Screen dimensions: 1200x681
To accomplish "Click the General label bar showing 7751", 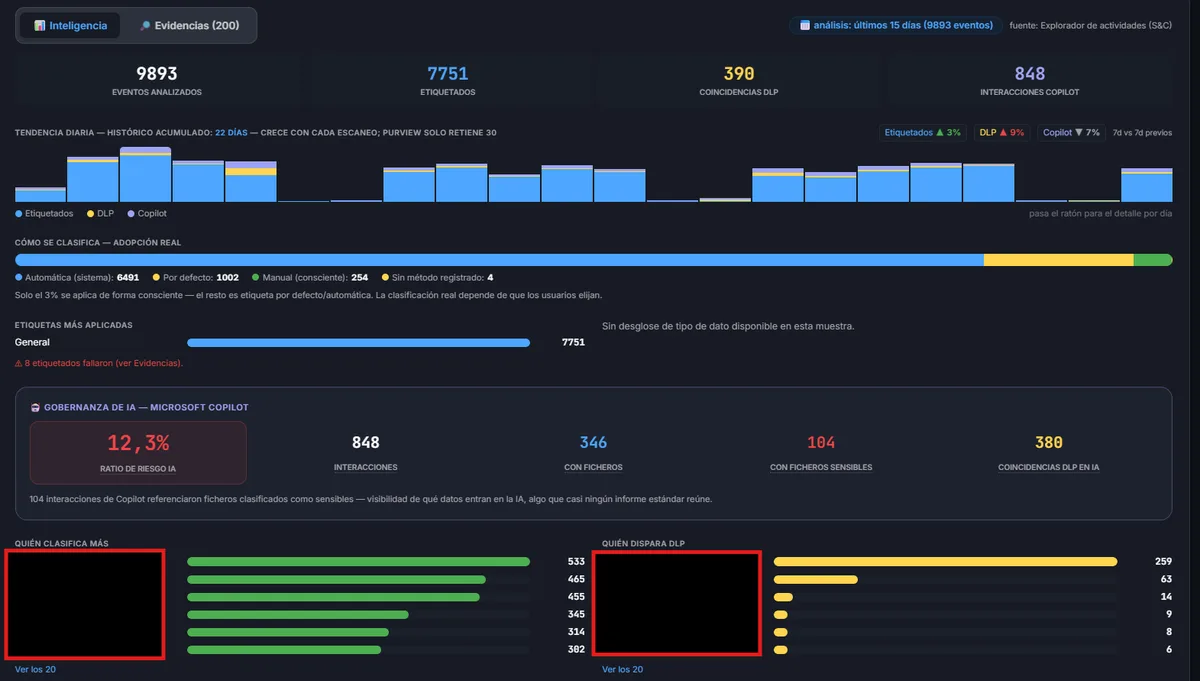I will tap(358, 343).
